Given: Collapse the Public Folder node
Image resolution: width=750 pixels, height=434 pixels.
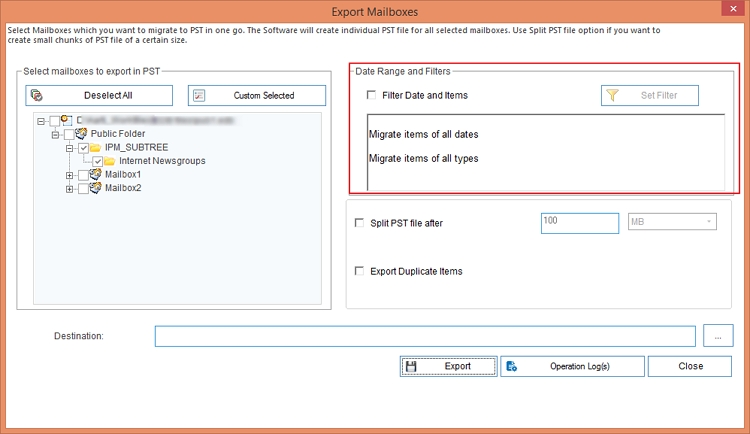Looking at the screenshot, I should 55,135.
